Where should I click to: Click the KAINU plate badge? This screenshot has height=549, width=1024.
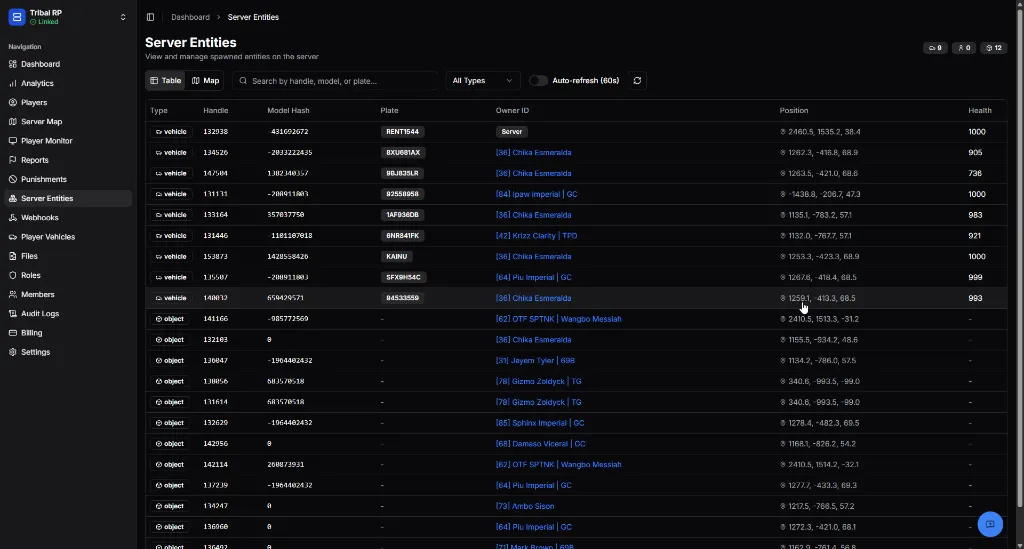click(396, 257)
